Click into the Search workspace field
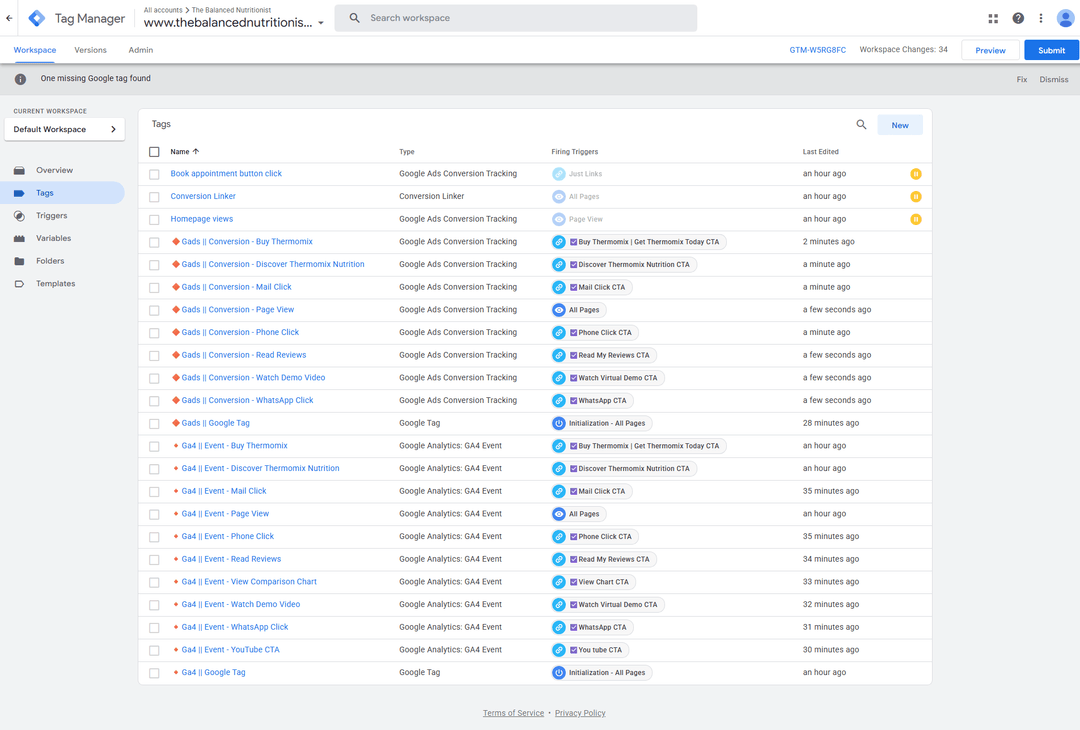 (x=515, y=18)
